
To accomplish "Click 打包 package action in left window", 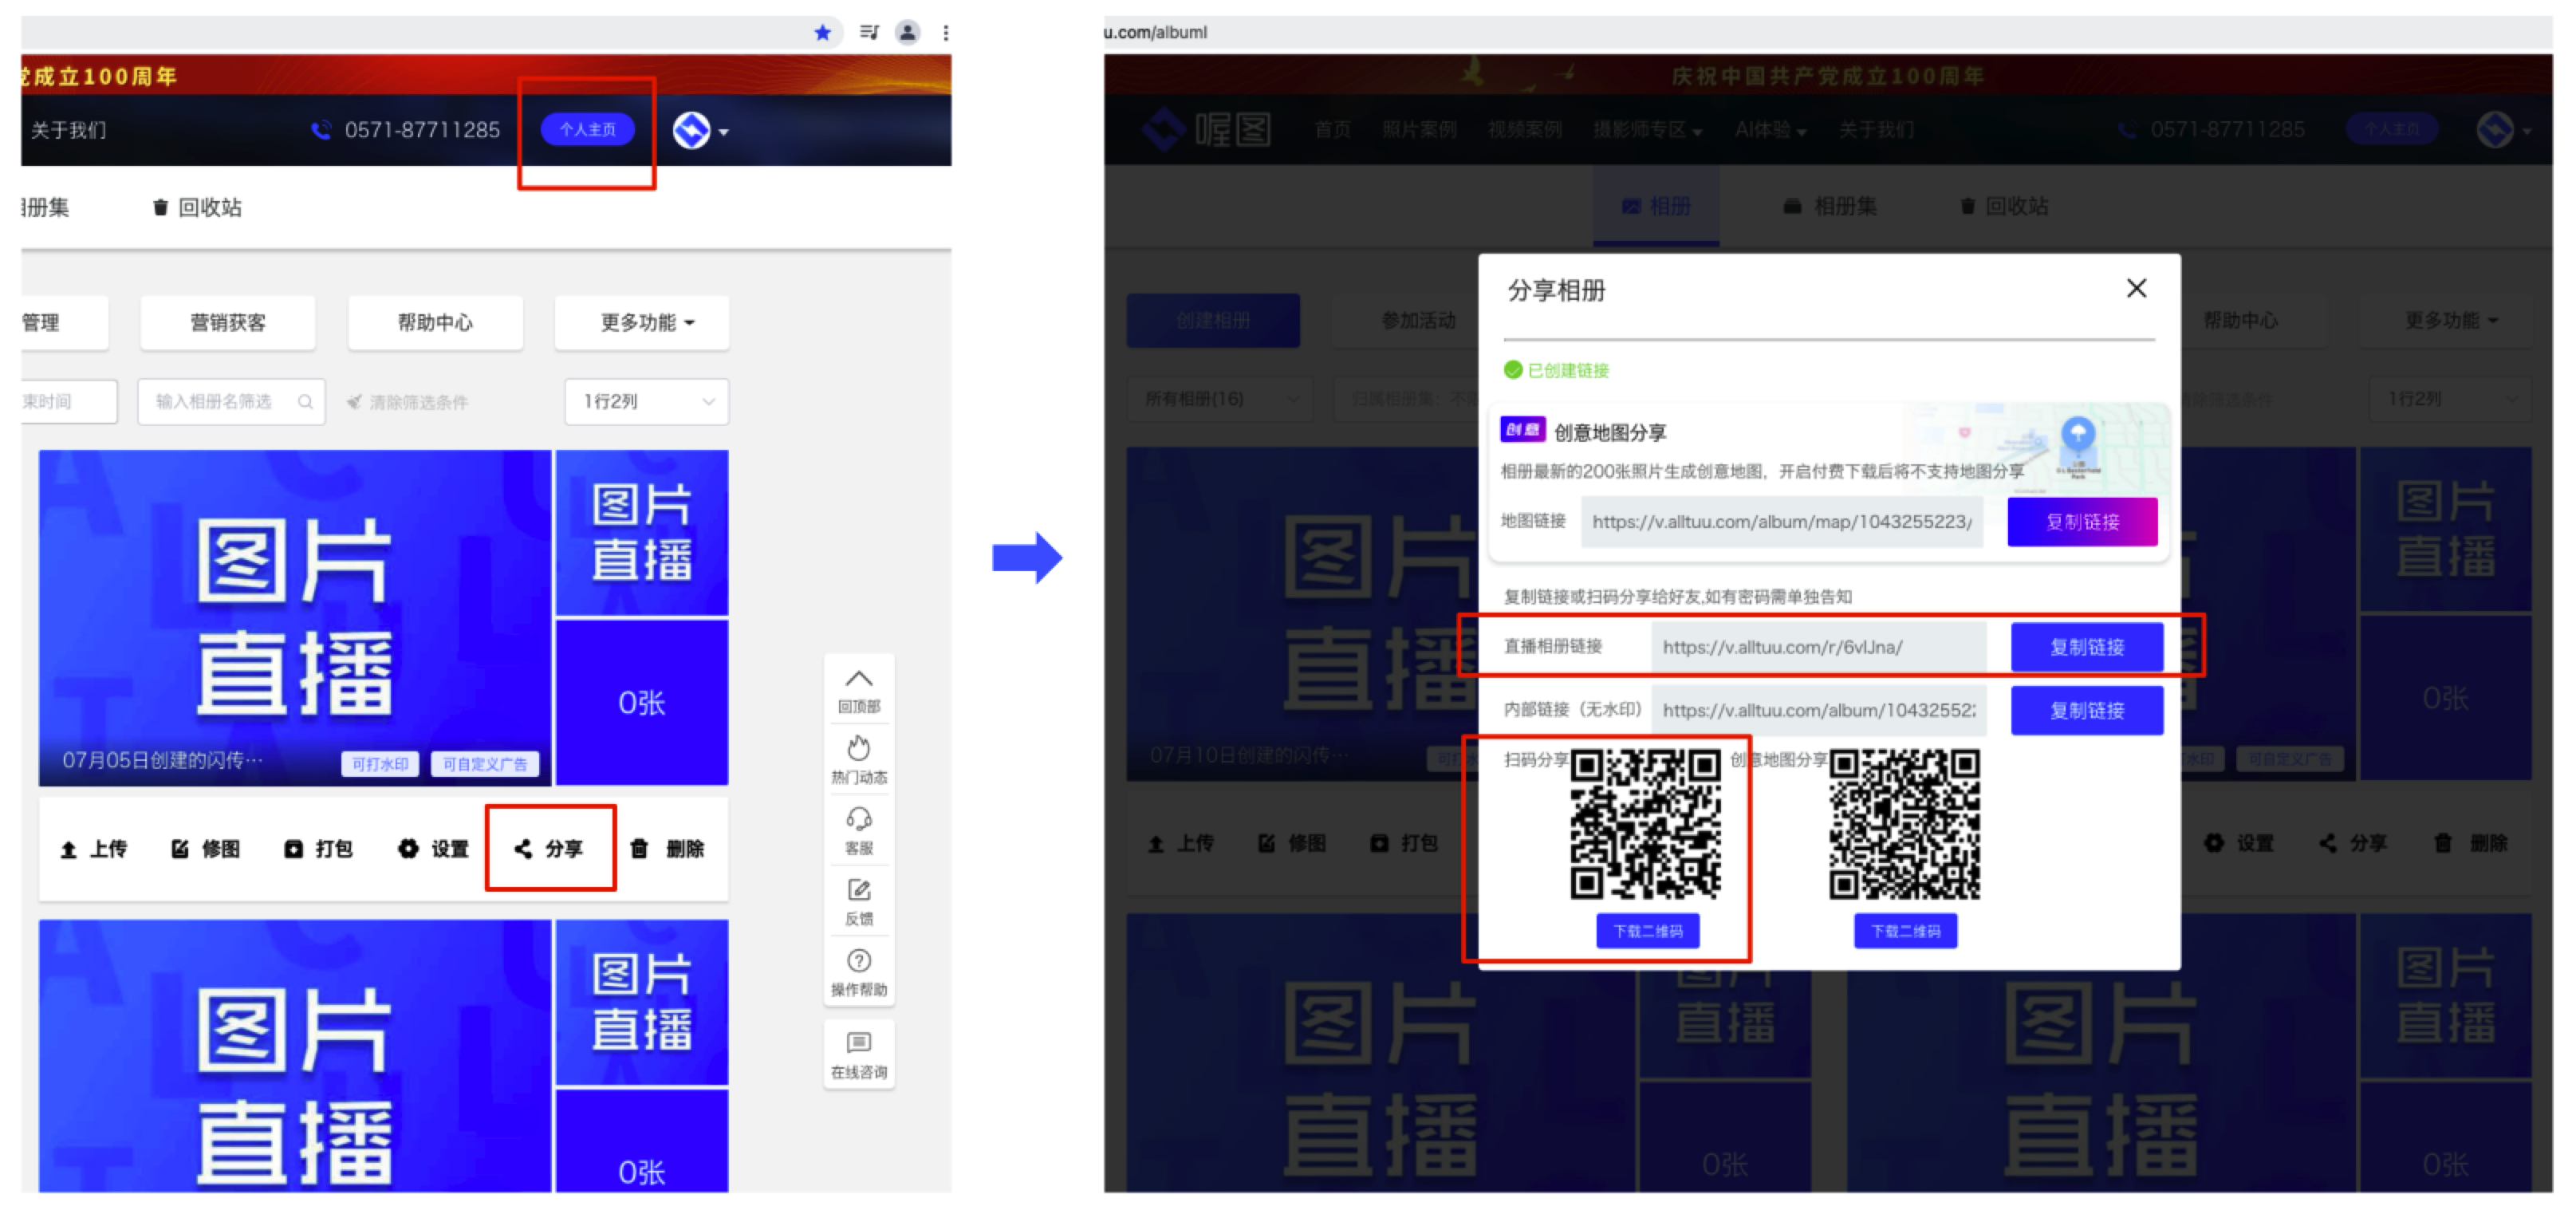I will pos(319,849).
